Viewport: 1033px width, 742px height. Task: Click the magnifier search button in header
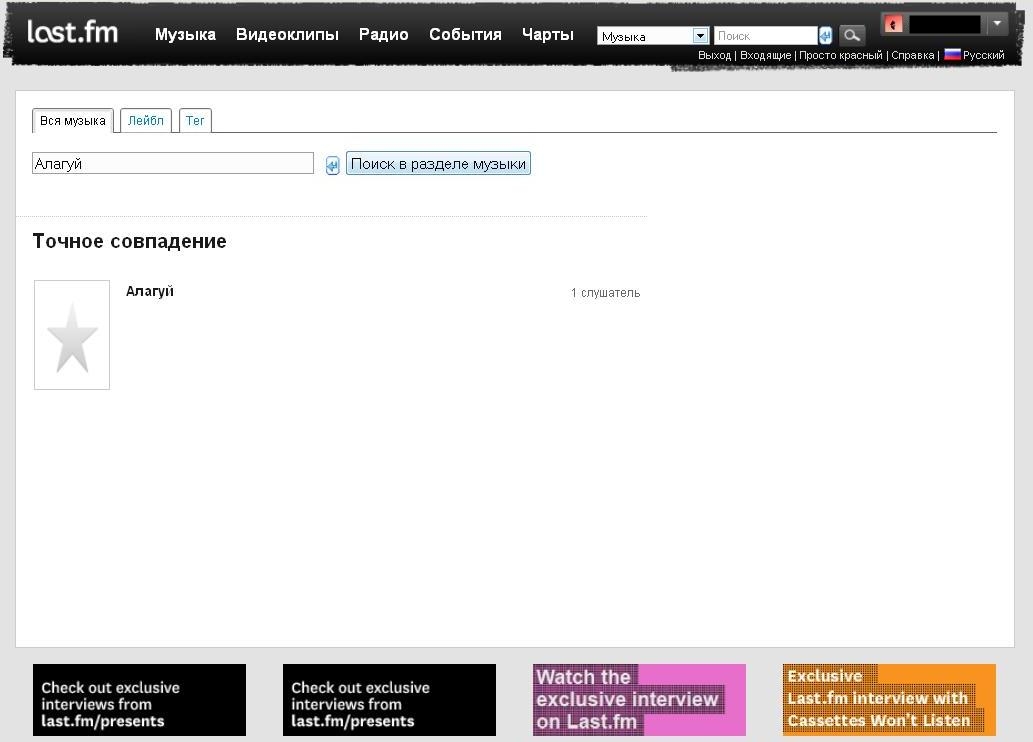851,35
